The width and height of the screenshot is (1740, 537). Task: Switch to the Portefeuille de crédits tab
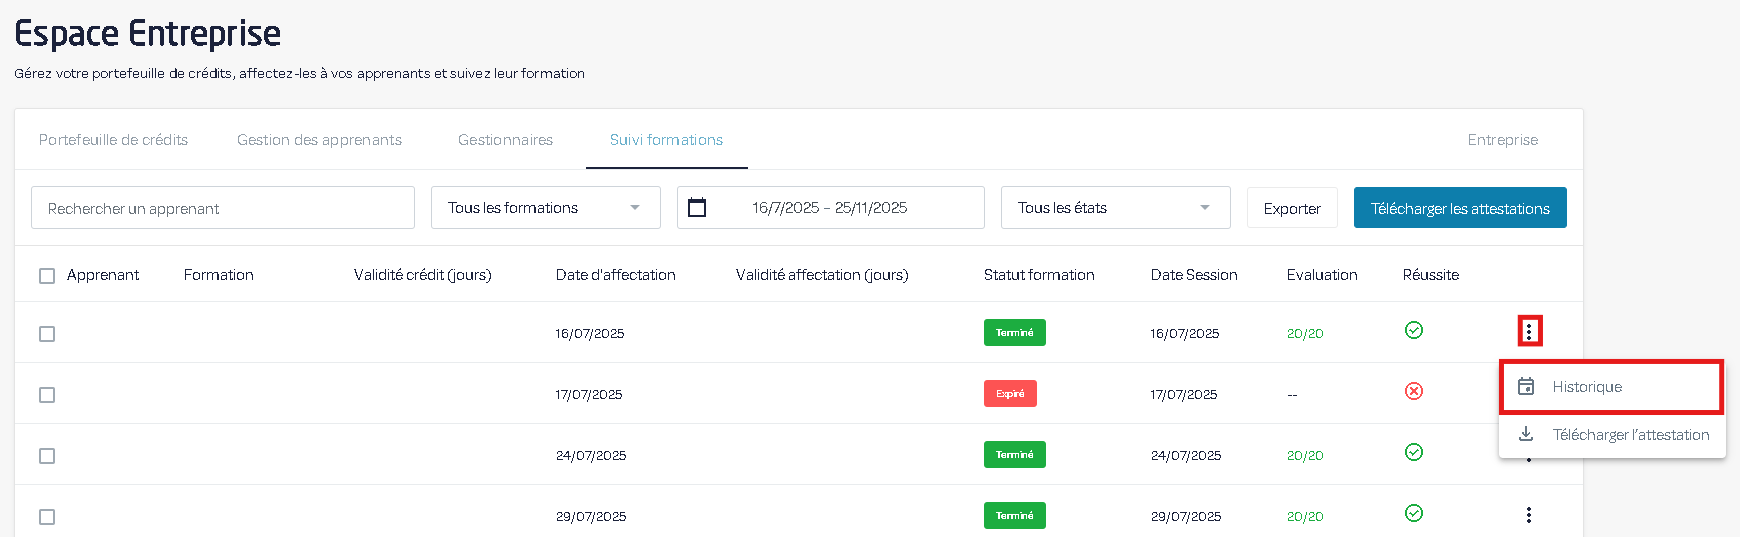tap(113, 140)
